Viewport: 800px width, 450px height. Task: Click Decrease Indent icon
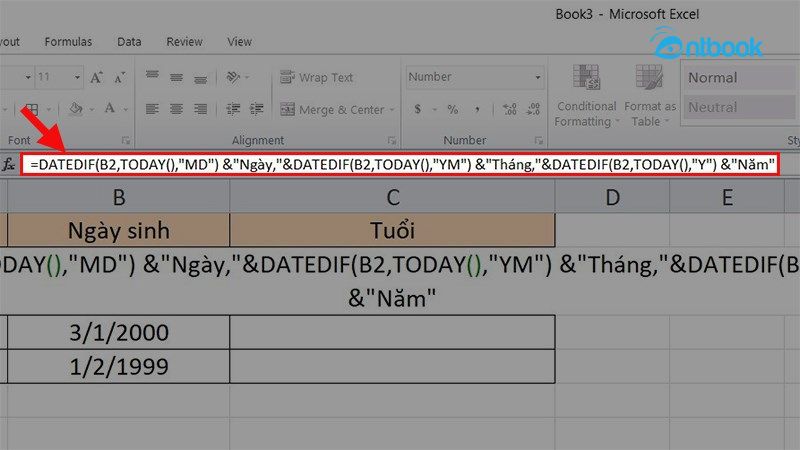233,109
